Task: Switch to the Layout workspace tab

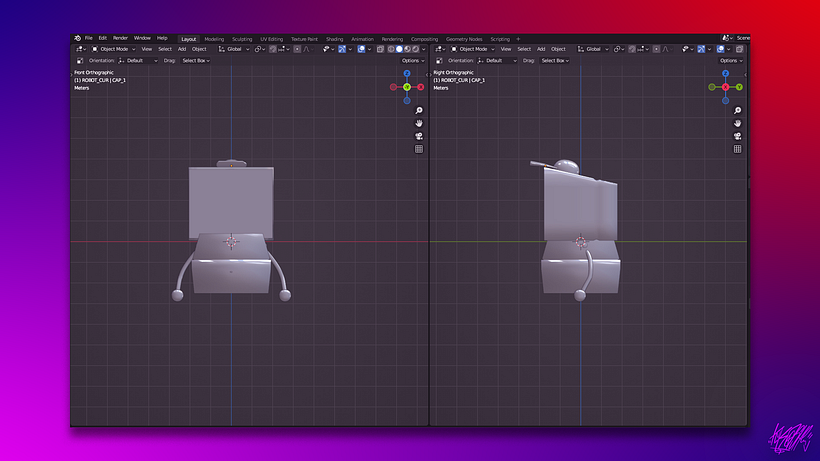Action: [x=188, y=39]
